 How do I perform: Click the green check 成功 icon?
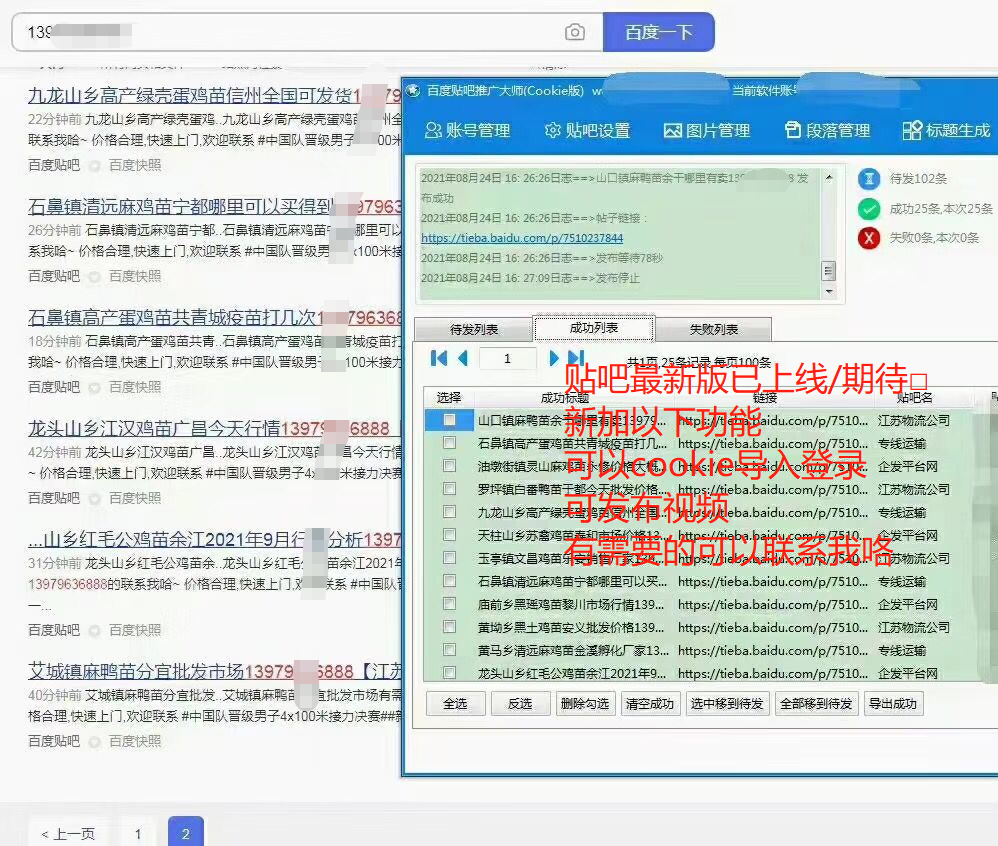point(869,208)
